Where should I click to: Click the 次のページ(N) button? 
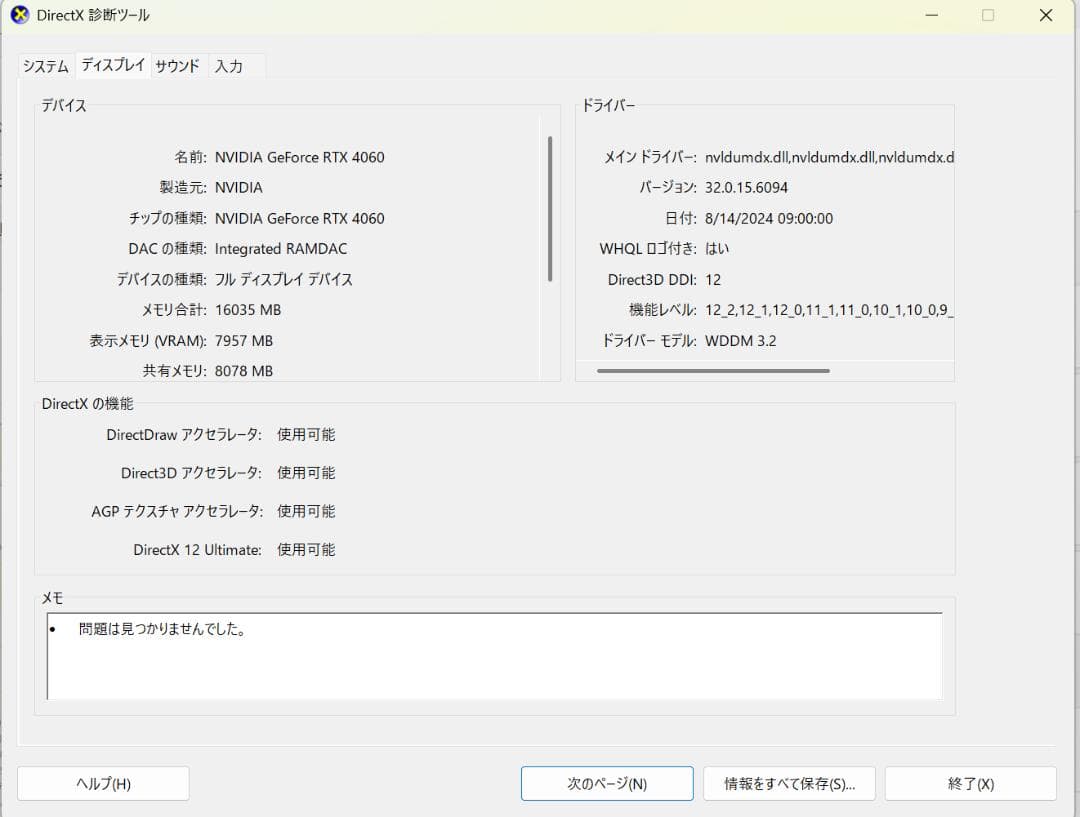[606, 783]
